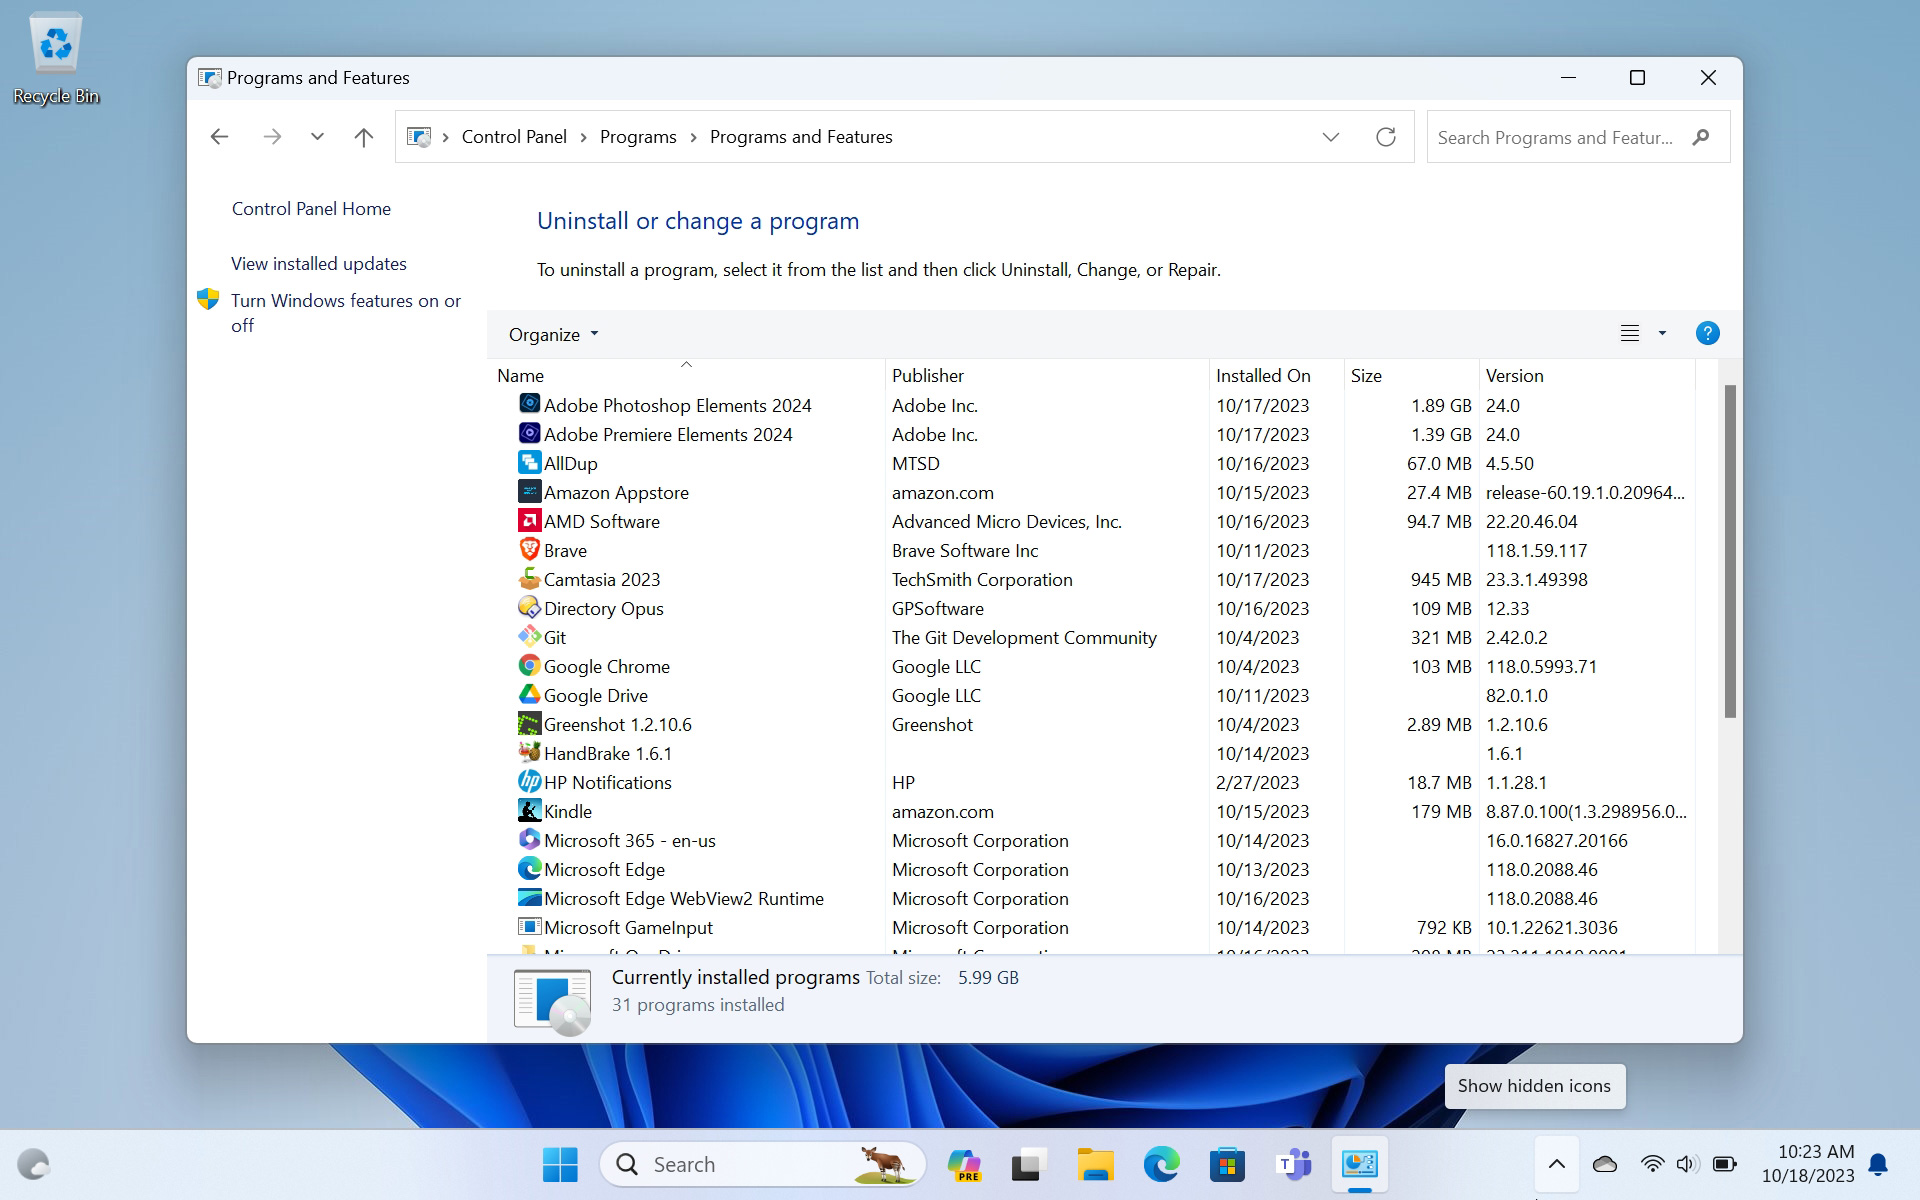The width and height of the screenshot is (1920, 1200).
Task: Expand the address bar history dropdown
Action: pyautogui.click(x=1330, y=137)
